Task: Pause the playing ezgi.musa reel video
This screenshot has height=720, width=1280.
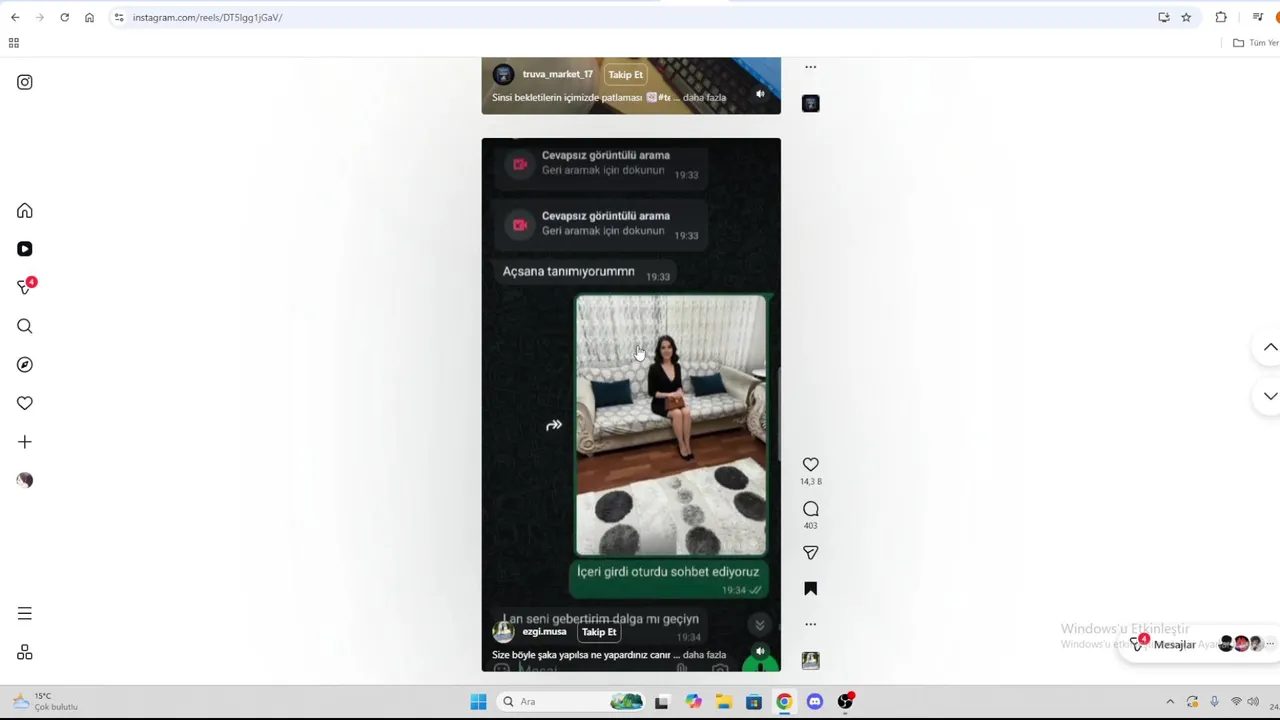Action: [631, 404]
